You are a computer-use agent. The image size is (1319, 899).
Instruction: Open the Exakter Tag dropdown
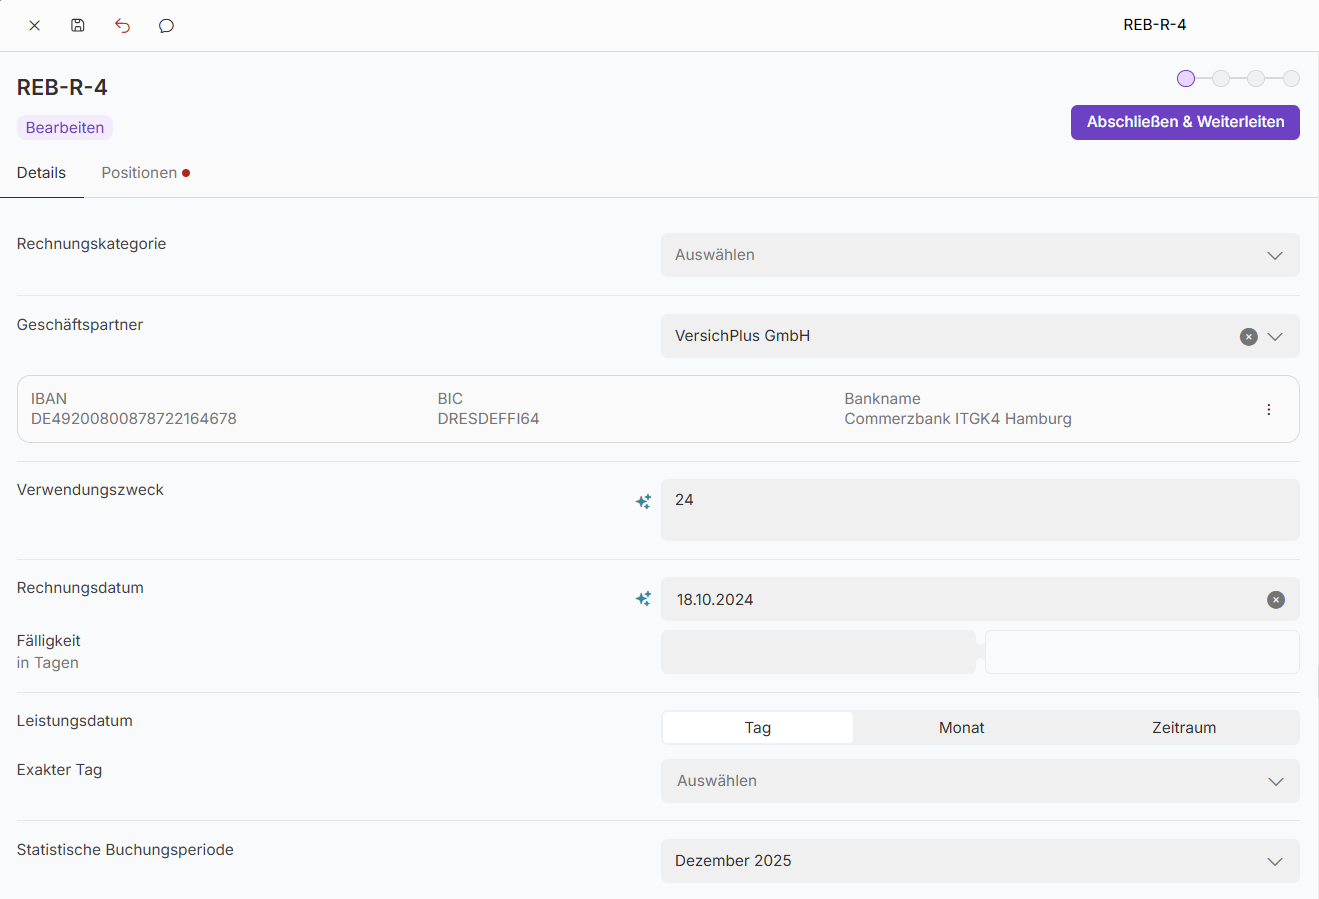(980, 781)
